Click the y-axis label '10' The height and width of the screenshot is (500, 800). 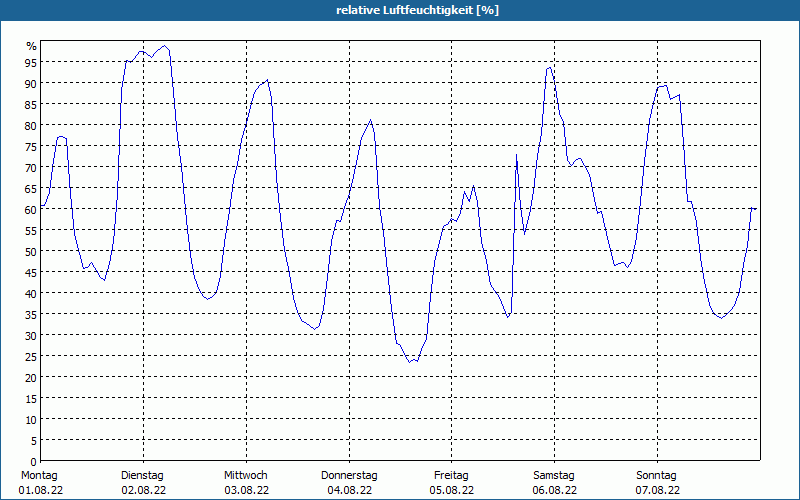tap(32, 420)
